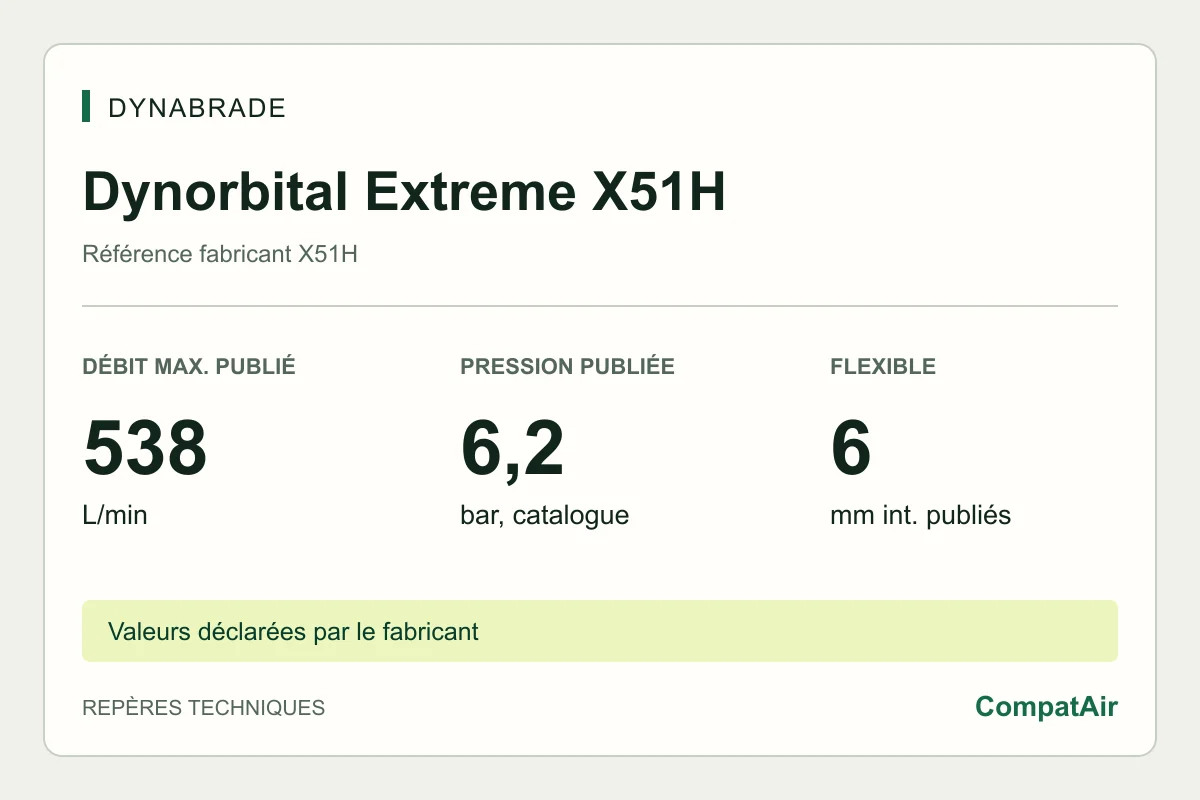This screenshot has width=1200, height=800.
Task: Select the Dynorbital Extreme X51H title
Action: 403,192
